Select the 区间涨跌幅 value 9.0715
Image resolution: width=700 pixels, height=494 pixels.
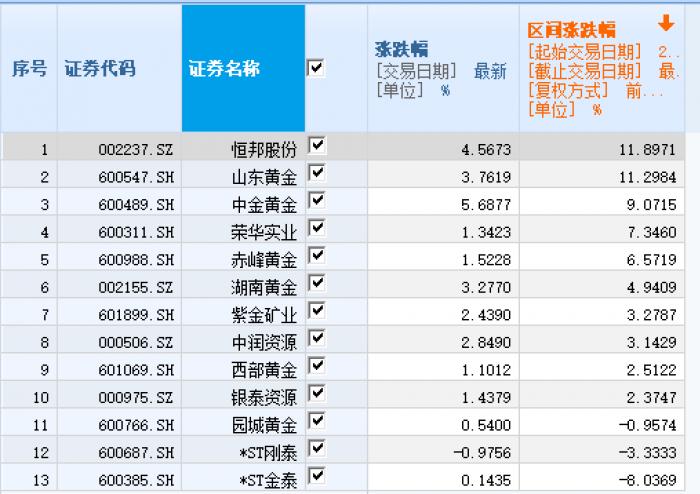coord(651,205)
